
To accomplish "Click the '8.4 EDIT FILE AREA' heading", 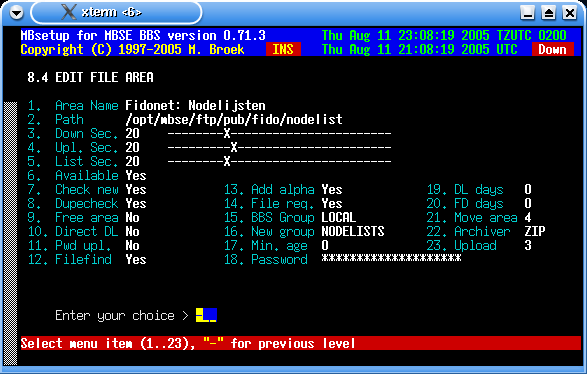I will 90,77.
